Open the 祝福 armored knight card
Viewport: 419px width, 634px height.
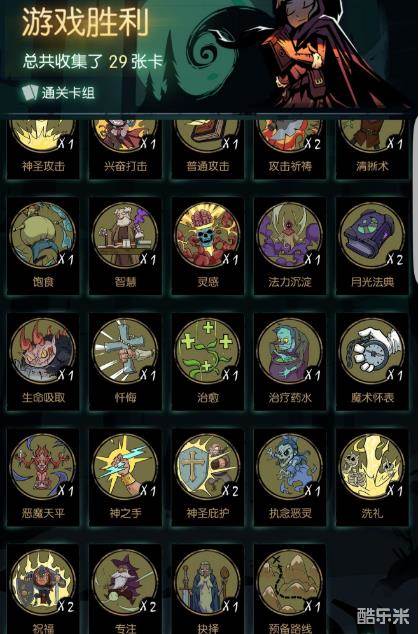(x=43, y=589)
